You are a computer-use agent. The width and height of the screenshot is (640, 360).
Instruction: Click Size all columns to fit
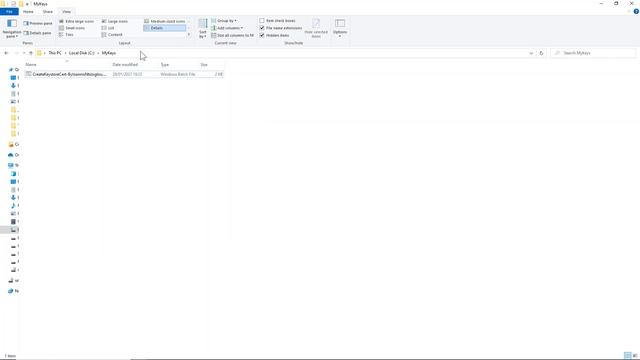[232, 35]
